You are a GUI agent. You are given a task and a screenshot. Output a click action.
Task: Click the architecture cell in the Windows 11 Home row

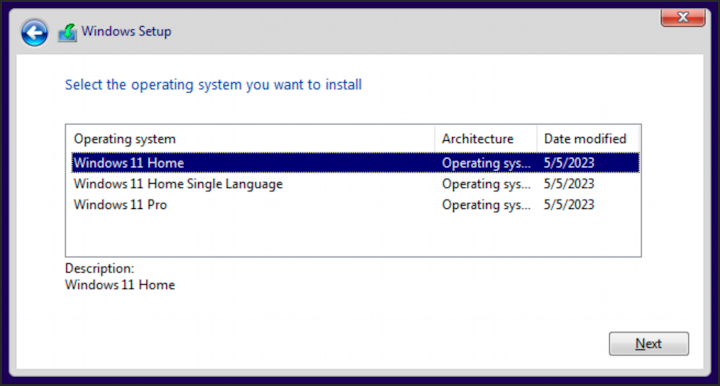486,163
